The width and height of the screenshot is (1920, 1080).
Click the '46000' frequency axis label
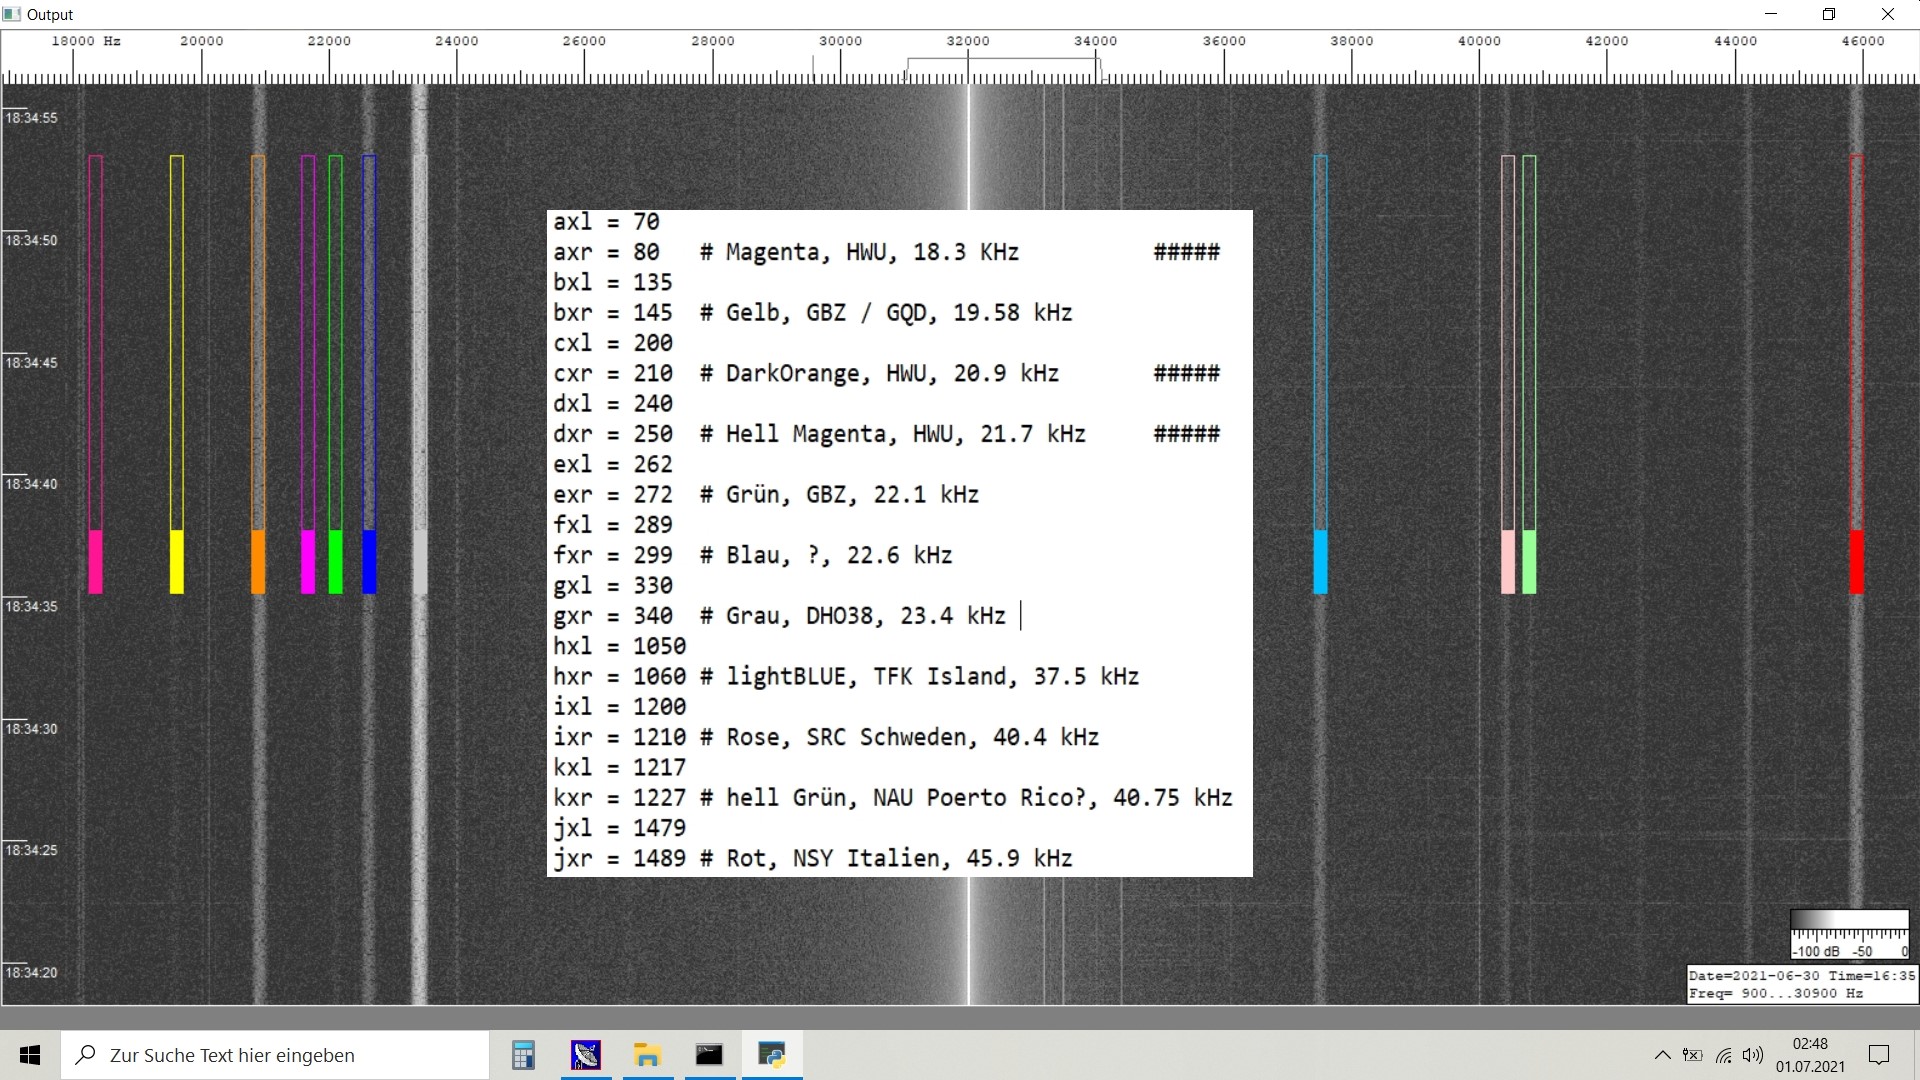click(x=1863, y=41)
